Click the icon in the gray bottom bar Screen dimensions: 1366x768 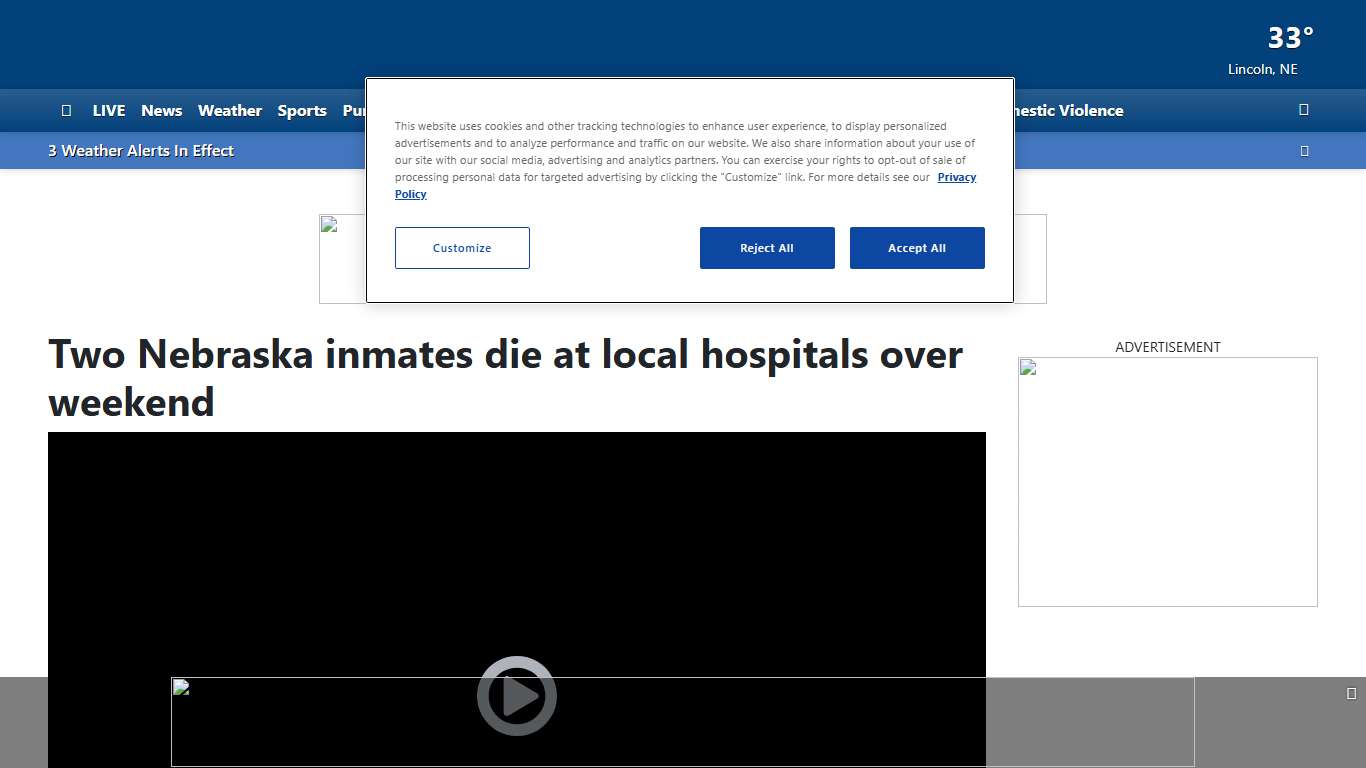coord(1352,692)
